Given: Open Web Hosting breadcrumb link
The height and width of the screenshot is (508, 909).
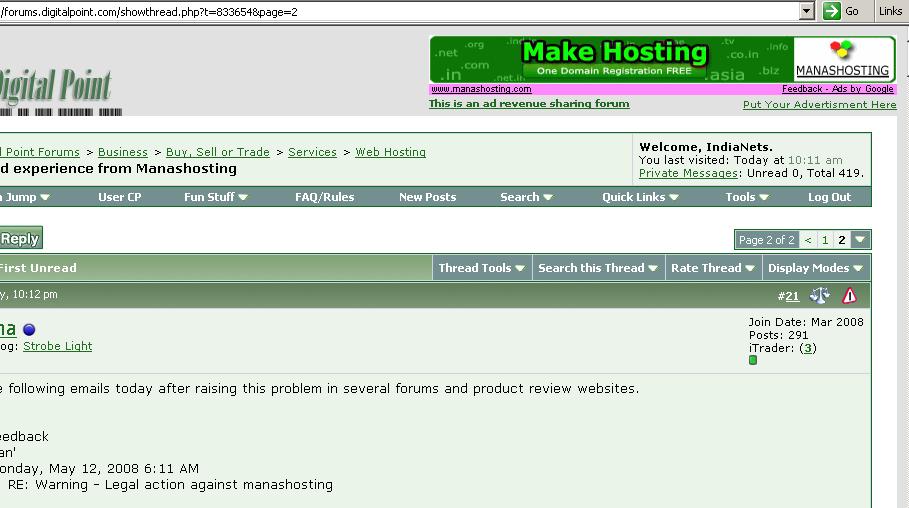Looking at the screenshot, I should click(x=390, y=152).
